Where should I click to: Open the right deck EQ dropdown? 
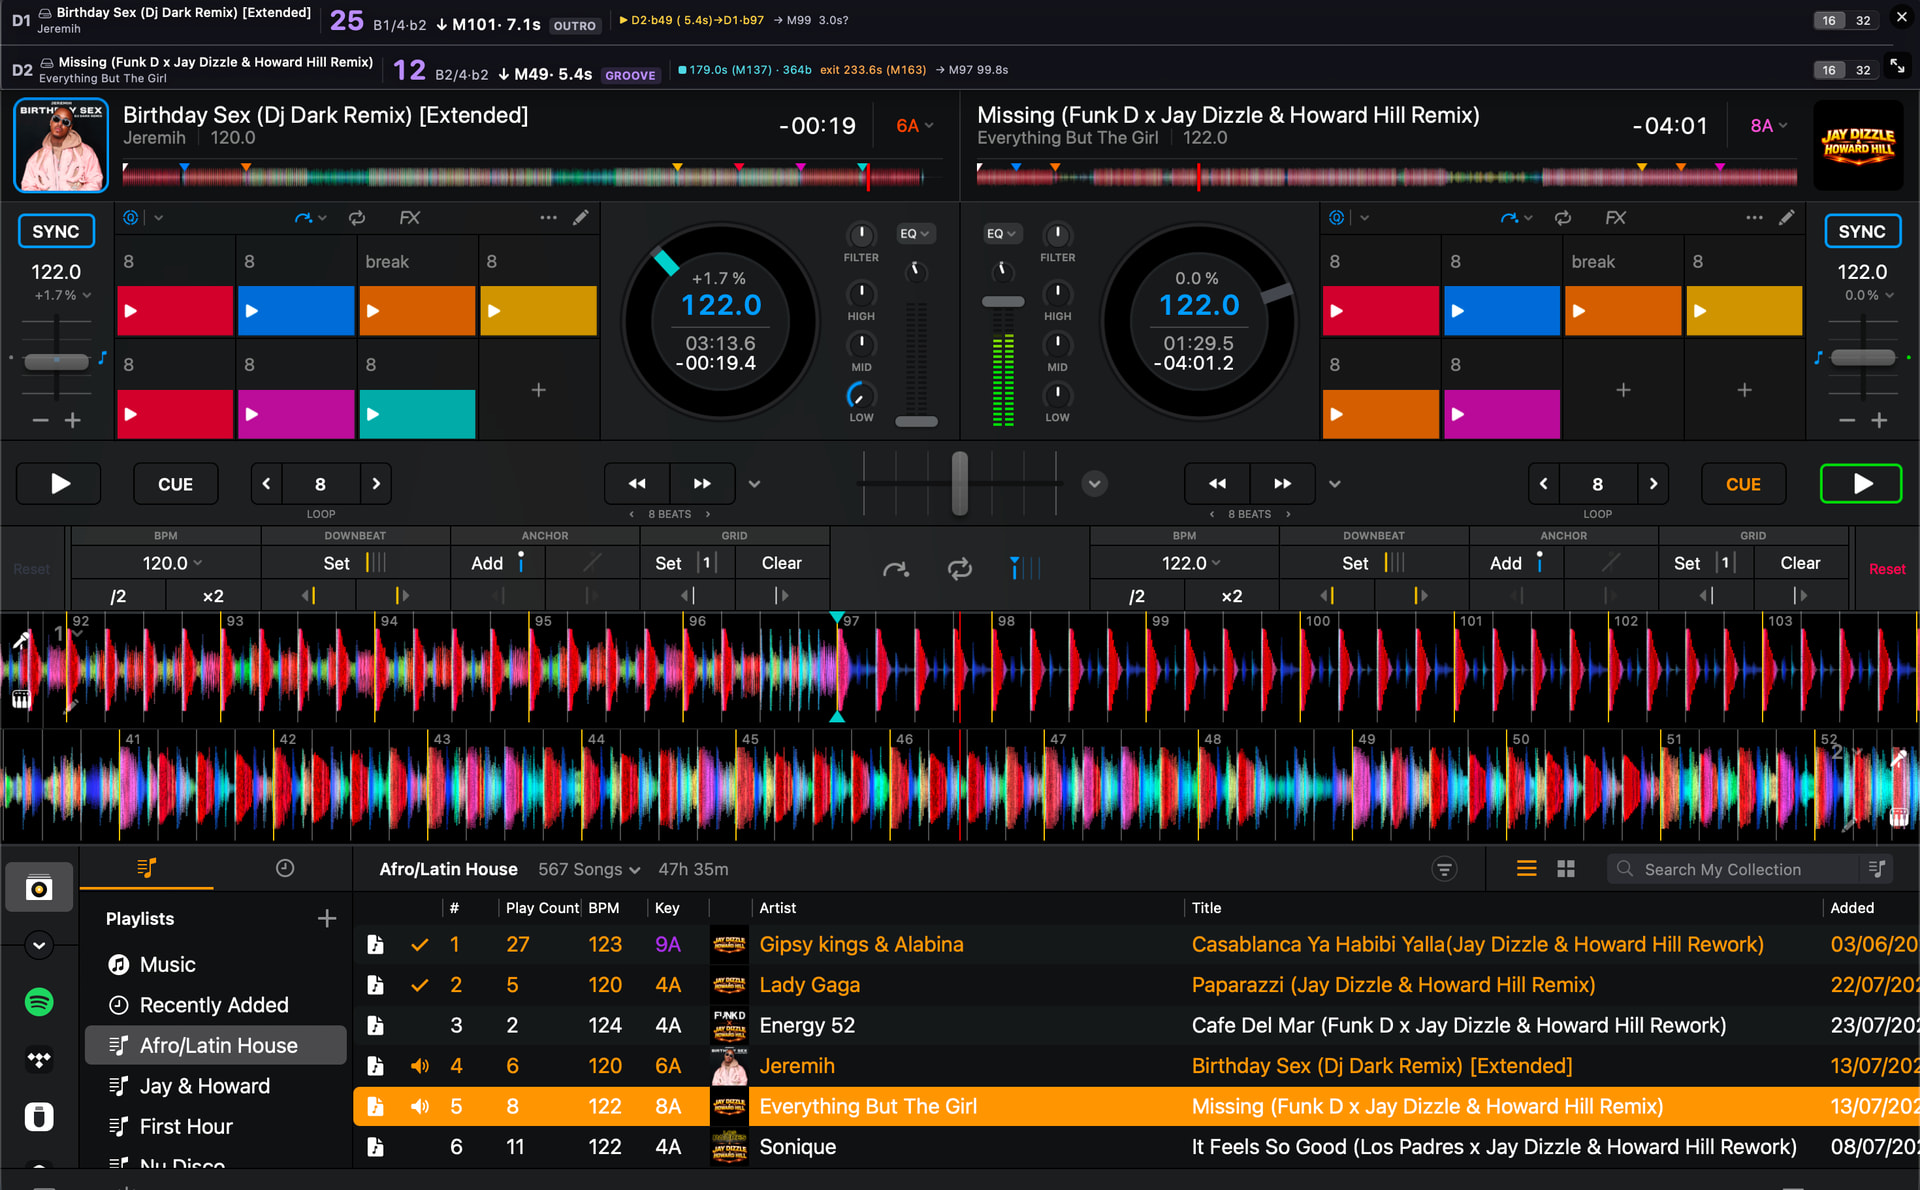(1000, 234)
